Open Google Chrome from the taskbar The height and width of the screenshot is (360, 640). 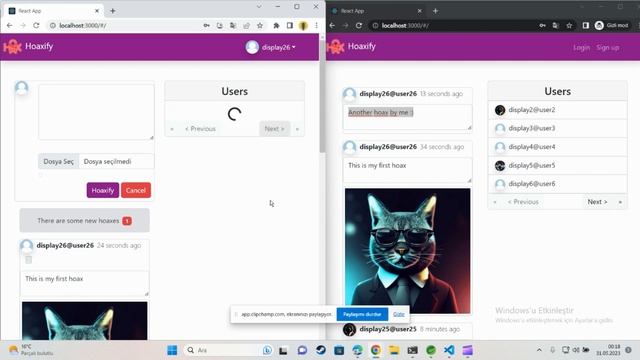pyautogui.click(x=376, y=350)
